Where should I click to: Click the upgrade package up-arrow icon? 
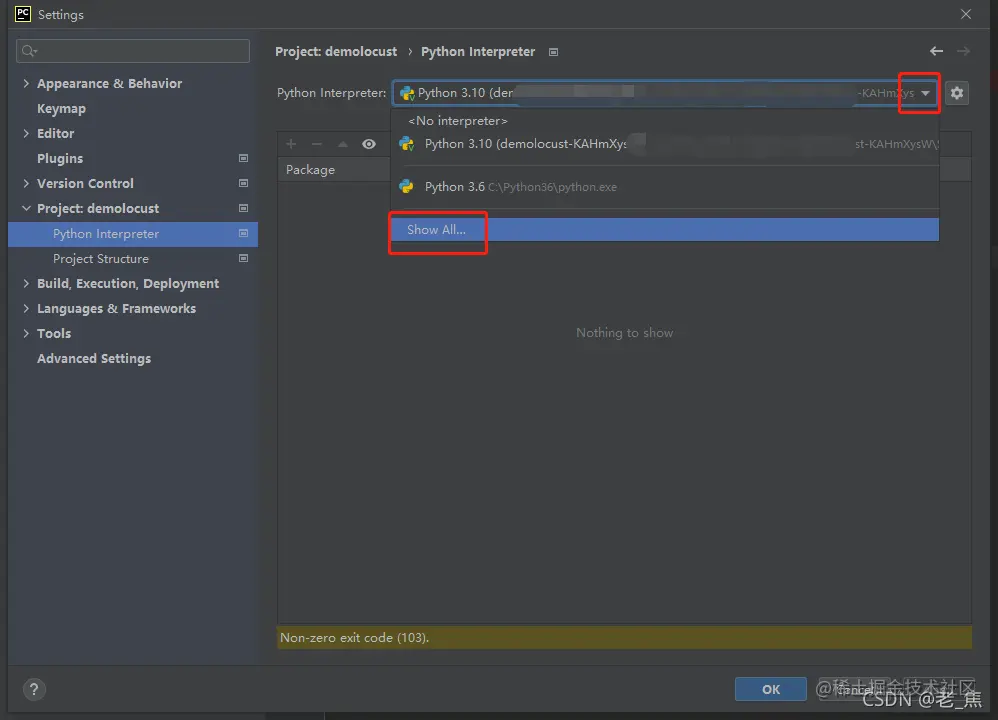342,144
